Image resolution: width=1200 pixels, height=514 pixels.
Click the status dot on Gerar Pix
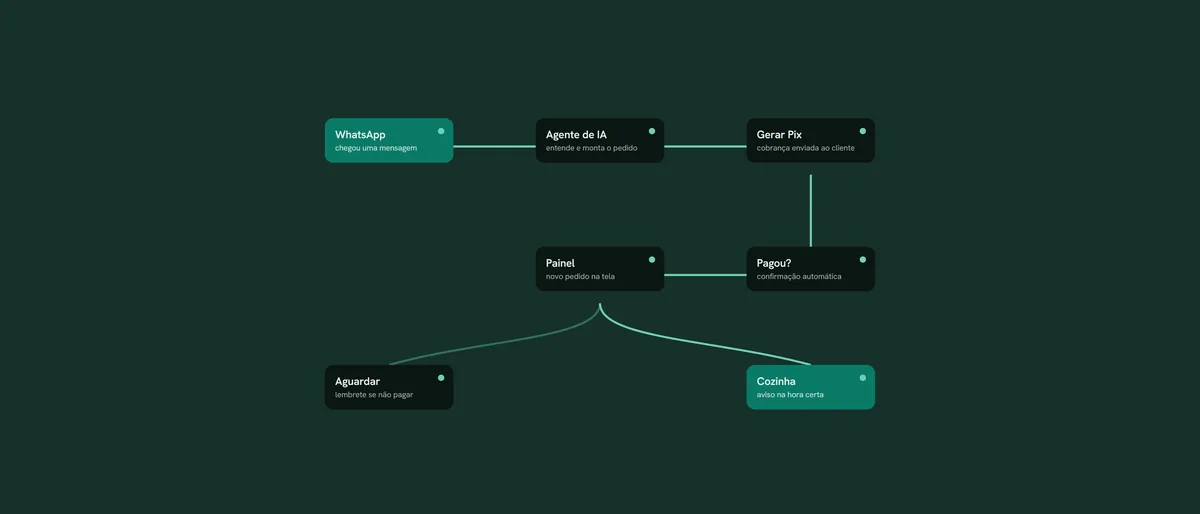point(863,131)
